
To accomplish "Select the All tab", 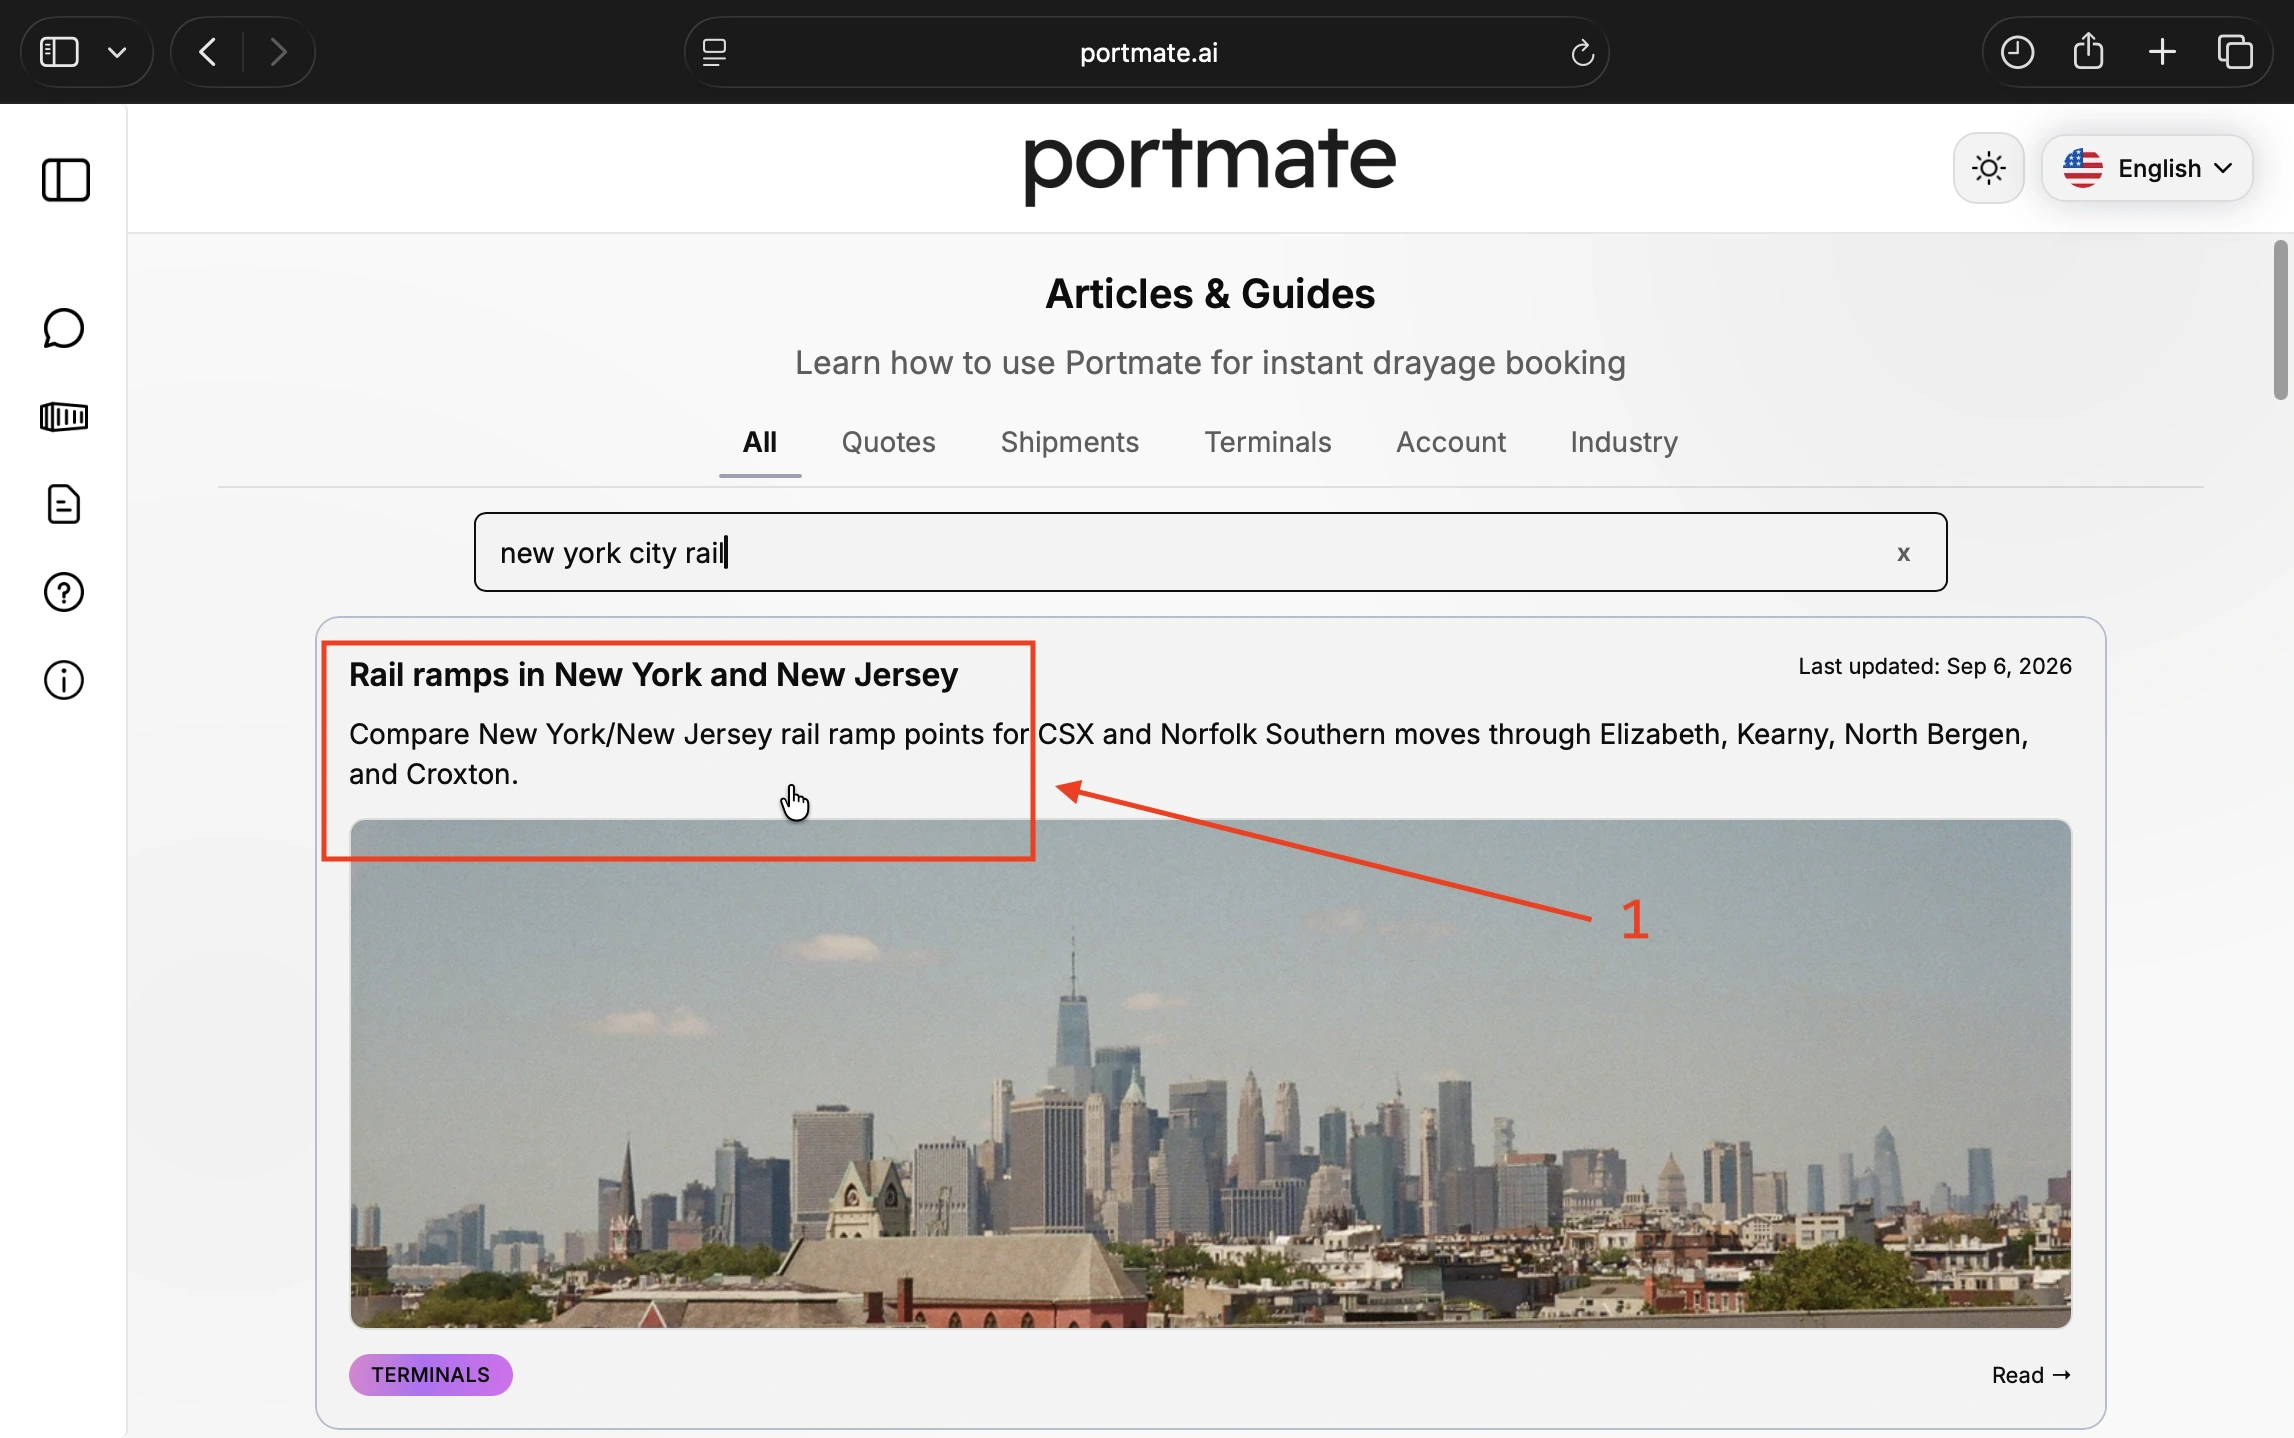I will coord(760,444).
